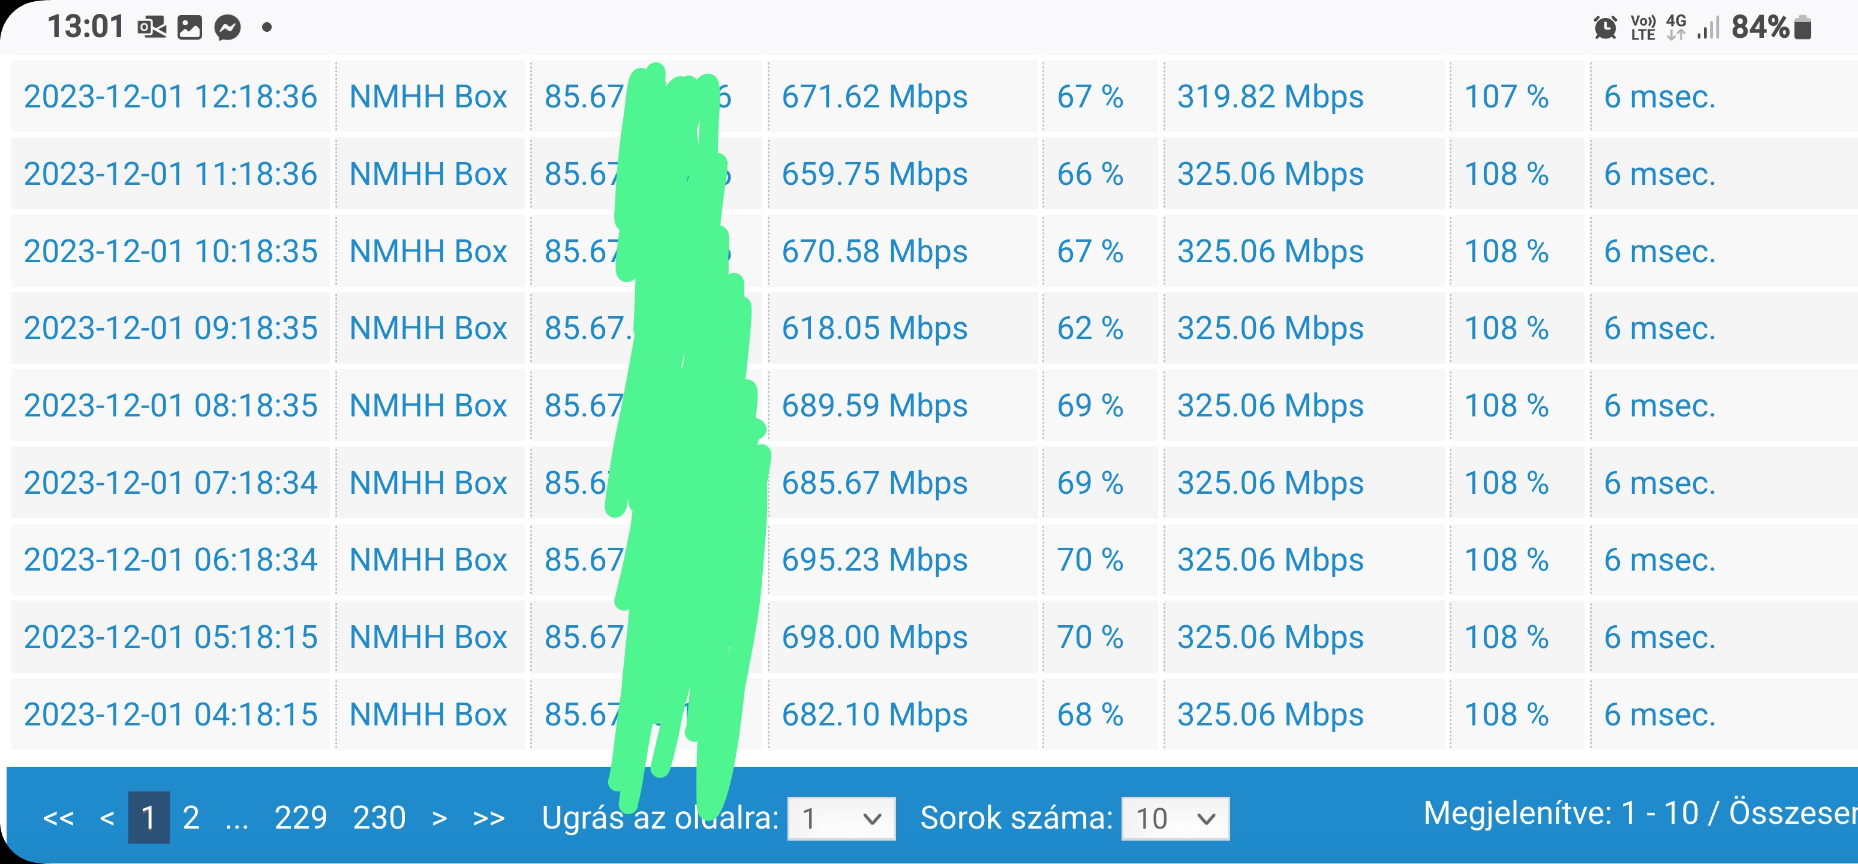This screenshot has width=1858, height=864.
Task: Go to the previous page with <
Action: click(x=107, y=818)
